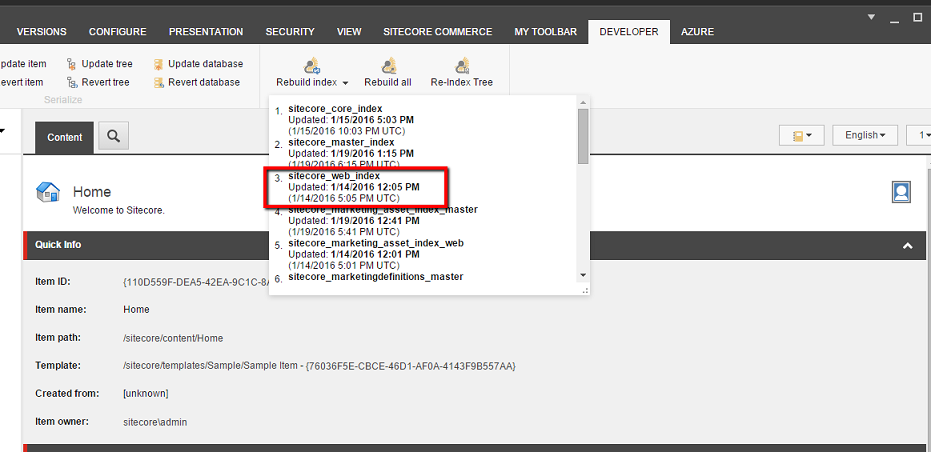Switch to the Presentation ribbon tab
Screen dimensions: 931x452
coord(205,32)
